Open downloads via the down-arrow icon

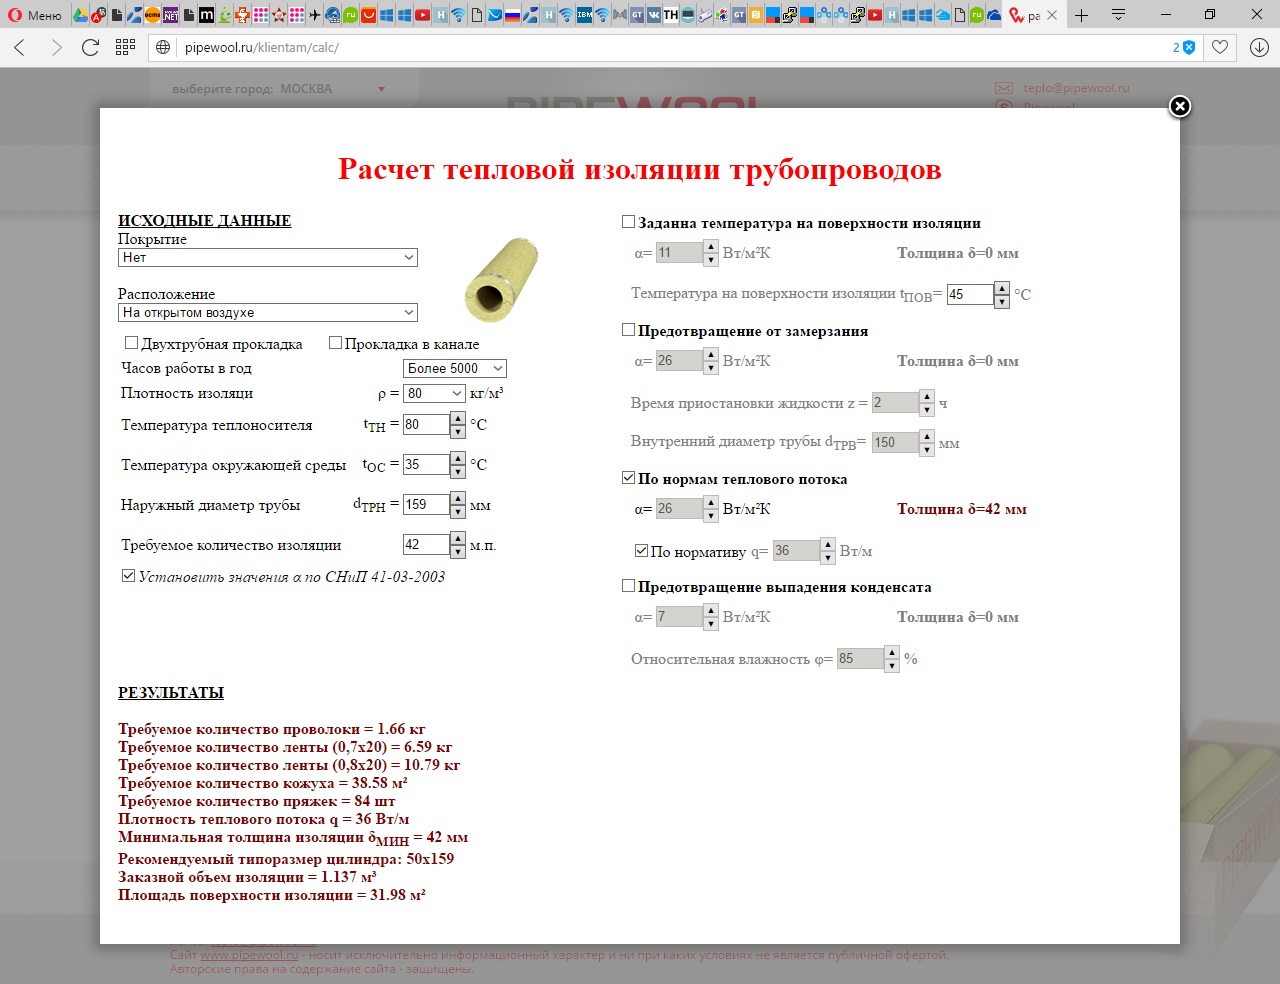pos(1258,47)
